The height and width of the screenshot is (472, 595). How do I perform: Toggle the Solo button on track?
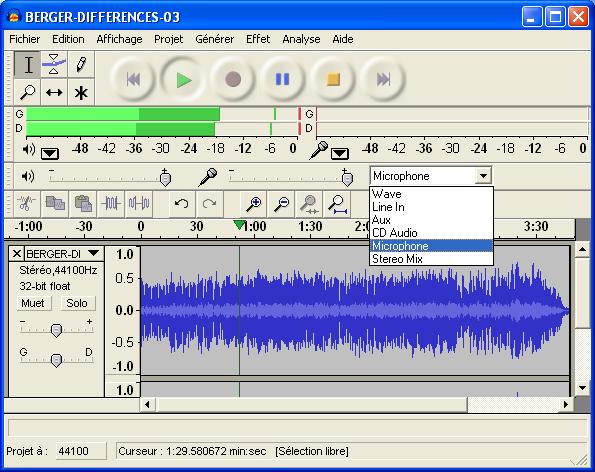77,303
